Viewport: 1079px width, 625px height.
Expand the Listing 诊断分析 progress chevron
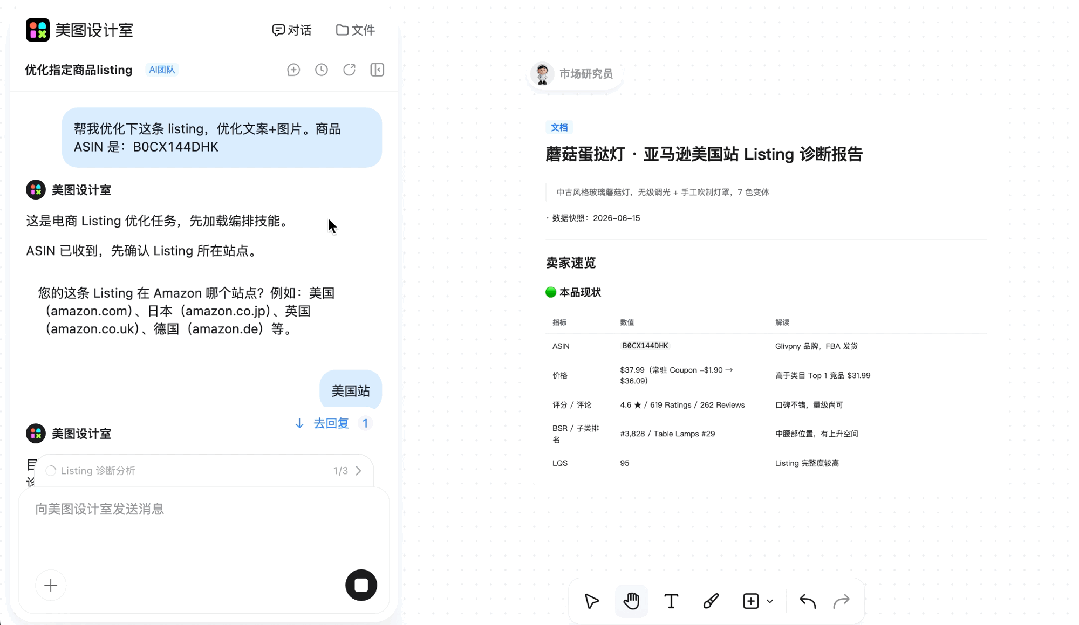(x=359, y=471)
